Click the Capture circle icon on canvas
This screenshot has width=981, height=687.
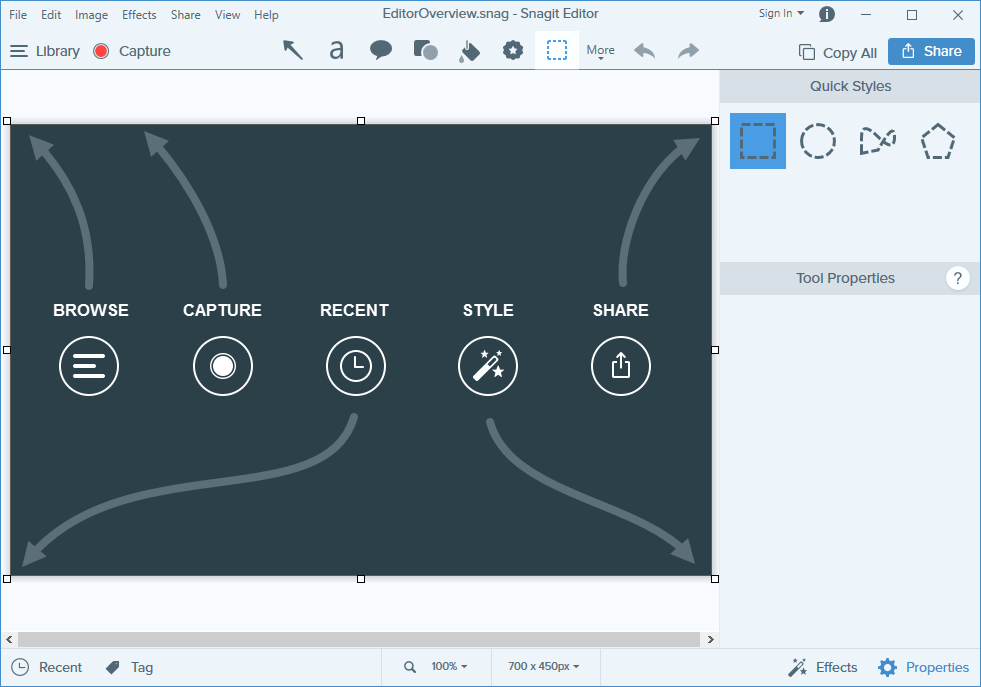223,366
